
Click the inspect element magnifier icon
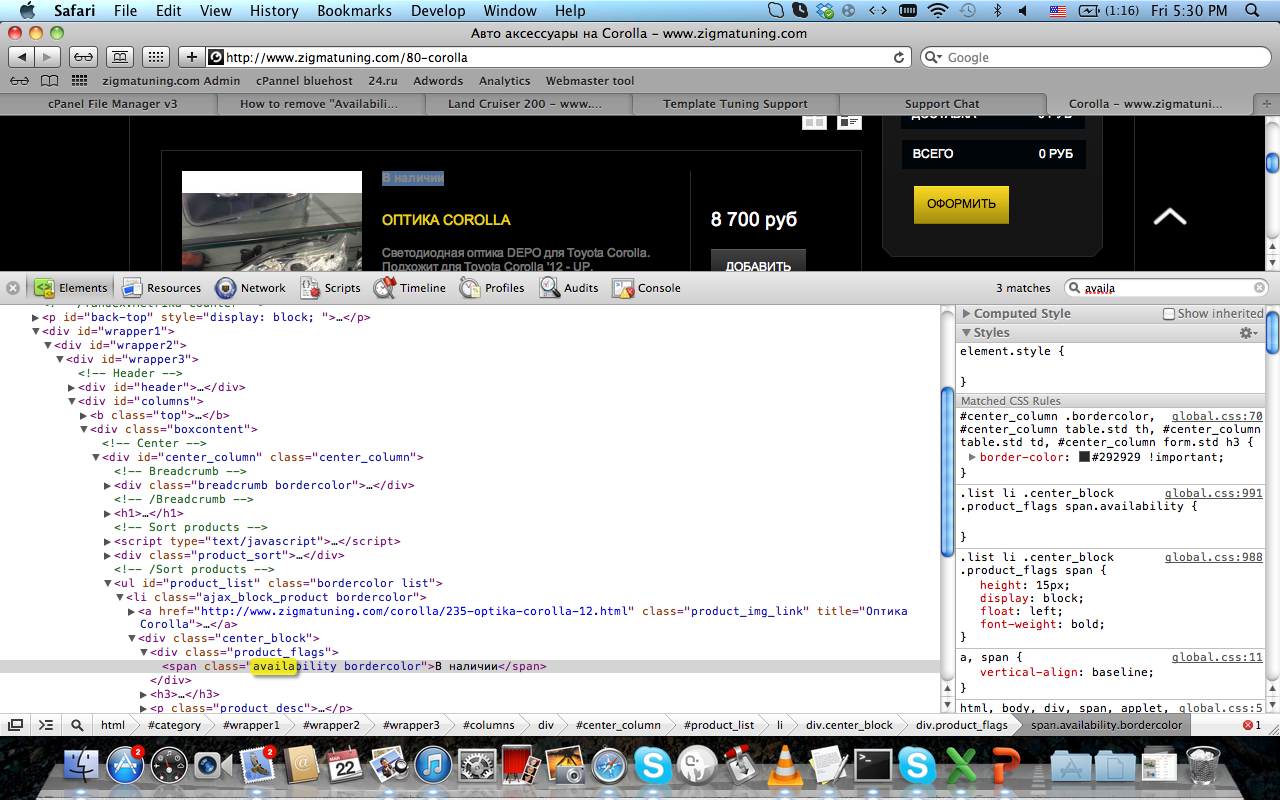point(77,725)
